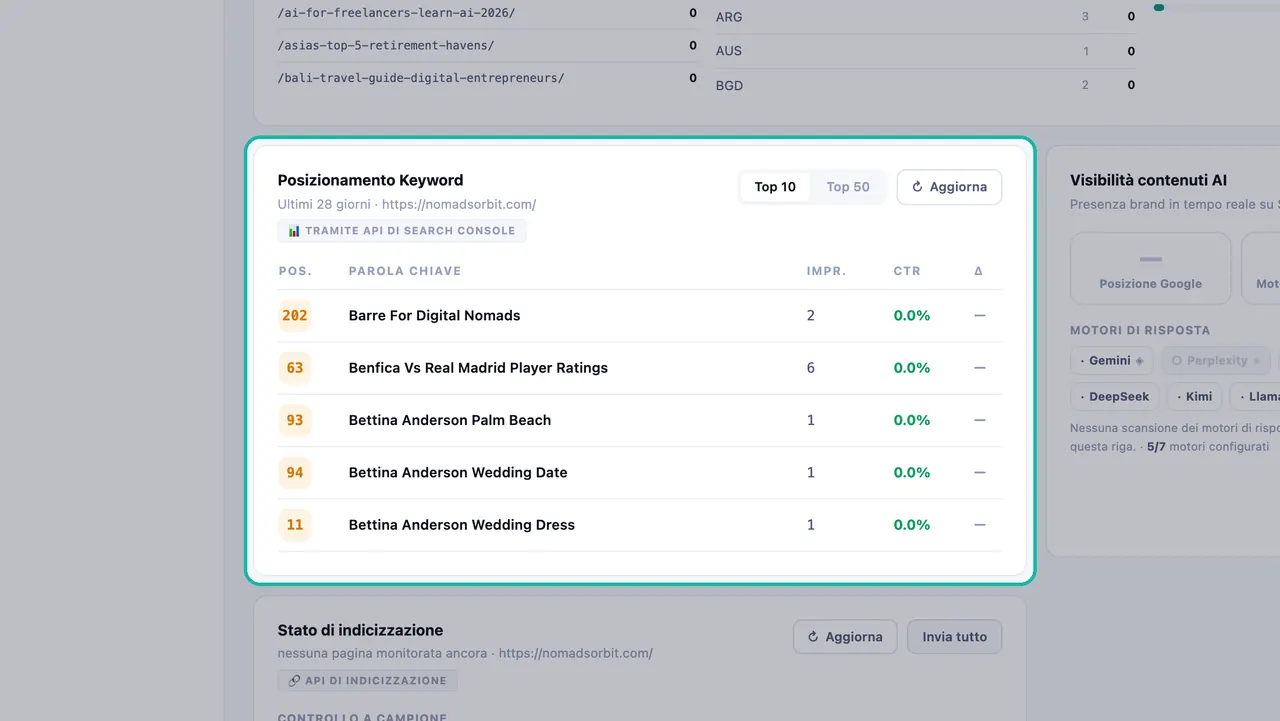Image resolution: width=1280 pixels, height=721 pixels.
Task: Click position badge 202
Action: coord(295,316)
